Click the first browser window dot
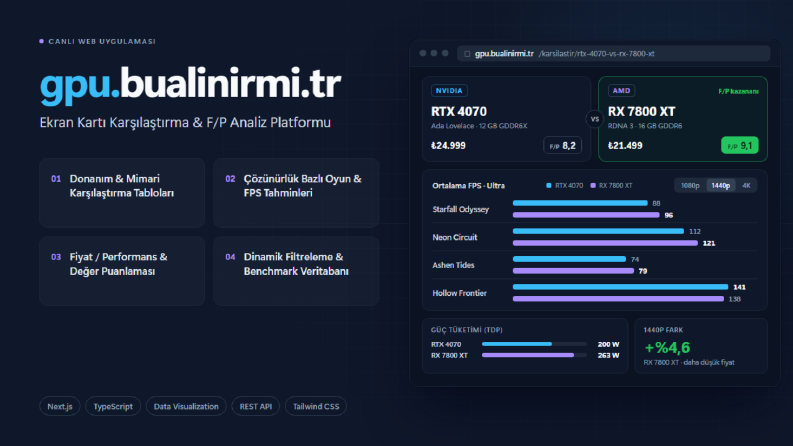This screenshot has height=446, width=793. [x=423, y=53]
